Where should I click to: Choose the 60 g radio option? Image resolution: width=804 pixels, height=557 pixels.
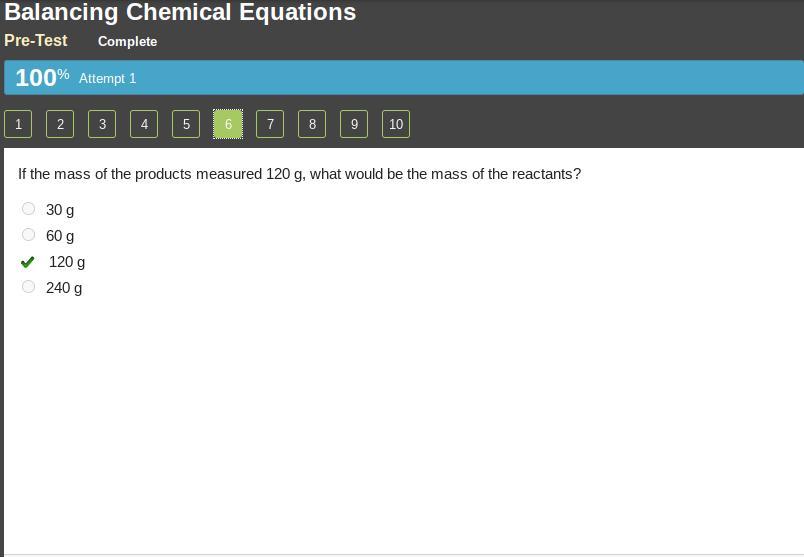click(28, 235)
